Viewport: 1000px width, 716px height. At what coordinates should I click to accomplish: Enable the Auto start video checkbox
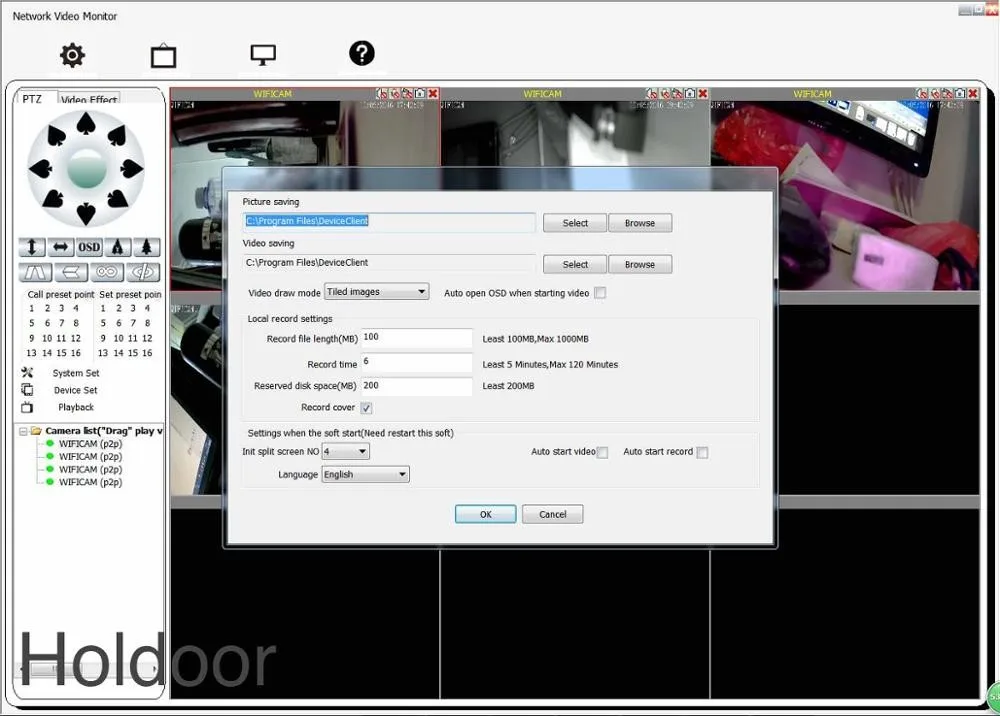[602, 453]
